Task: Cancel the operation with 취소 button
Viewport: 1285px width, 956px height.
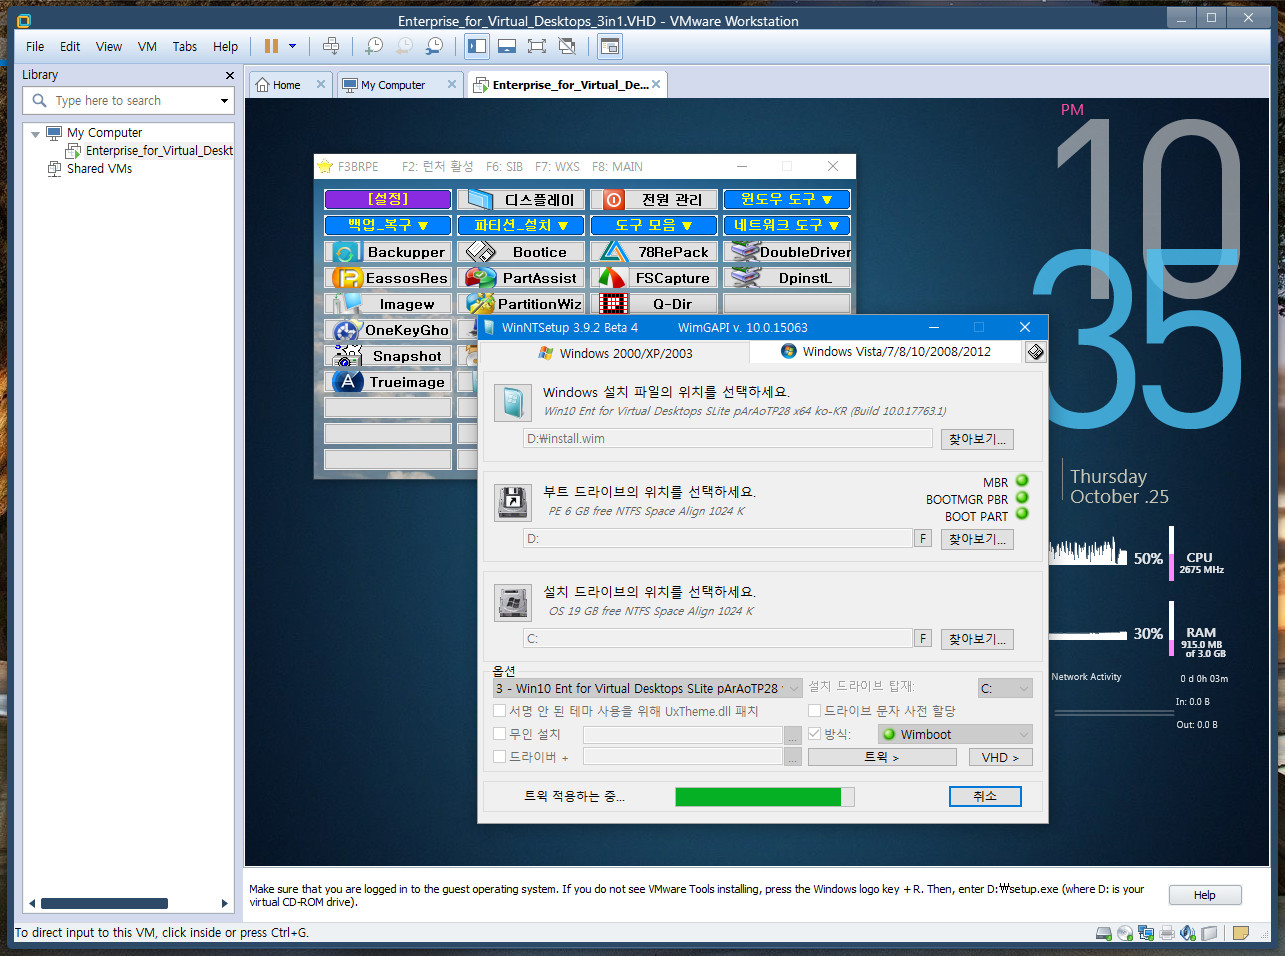Action: [x=985, y=796]
